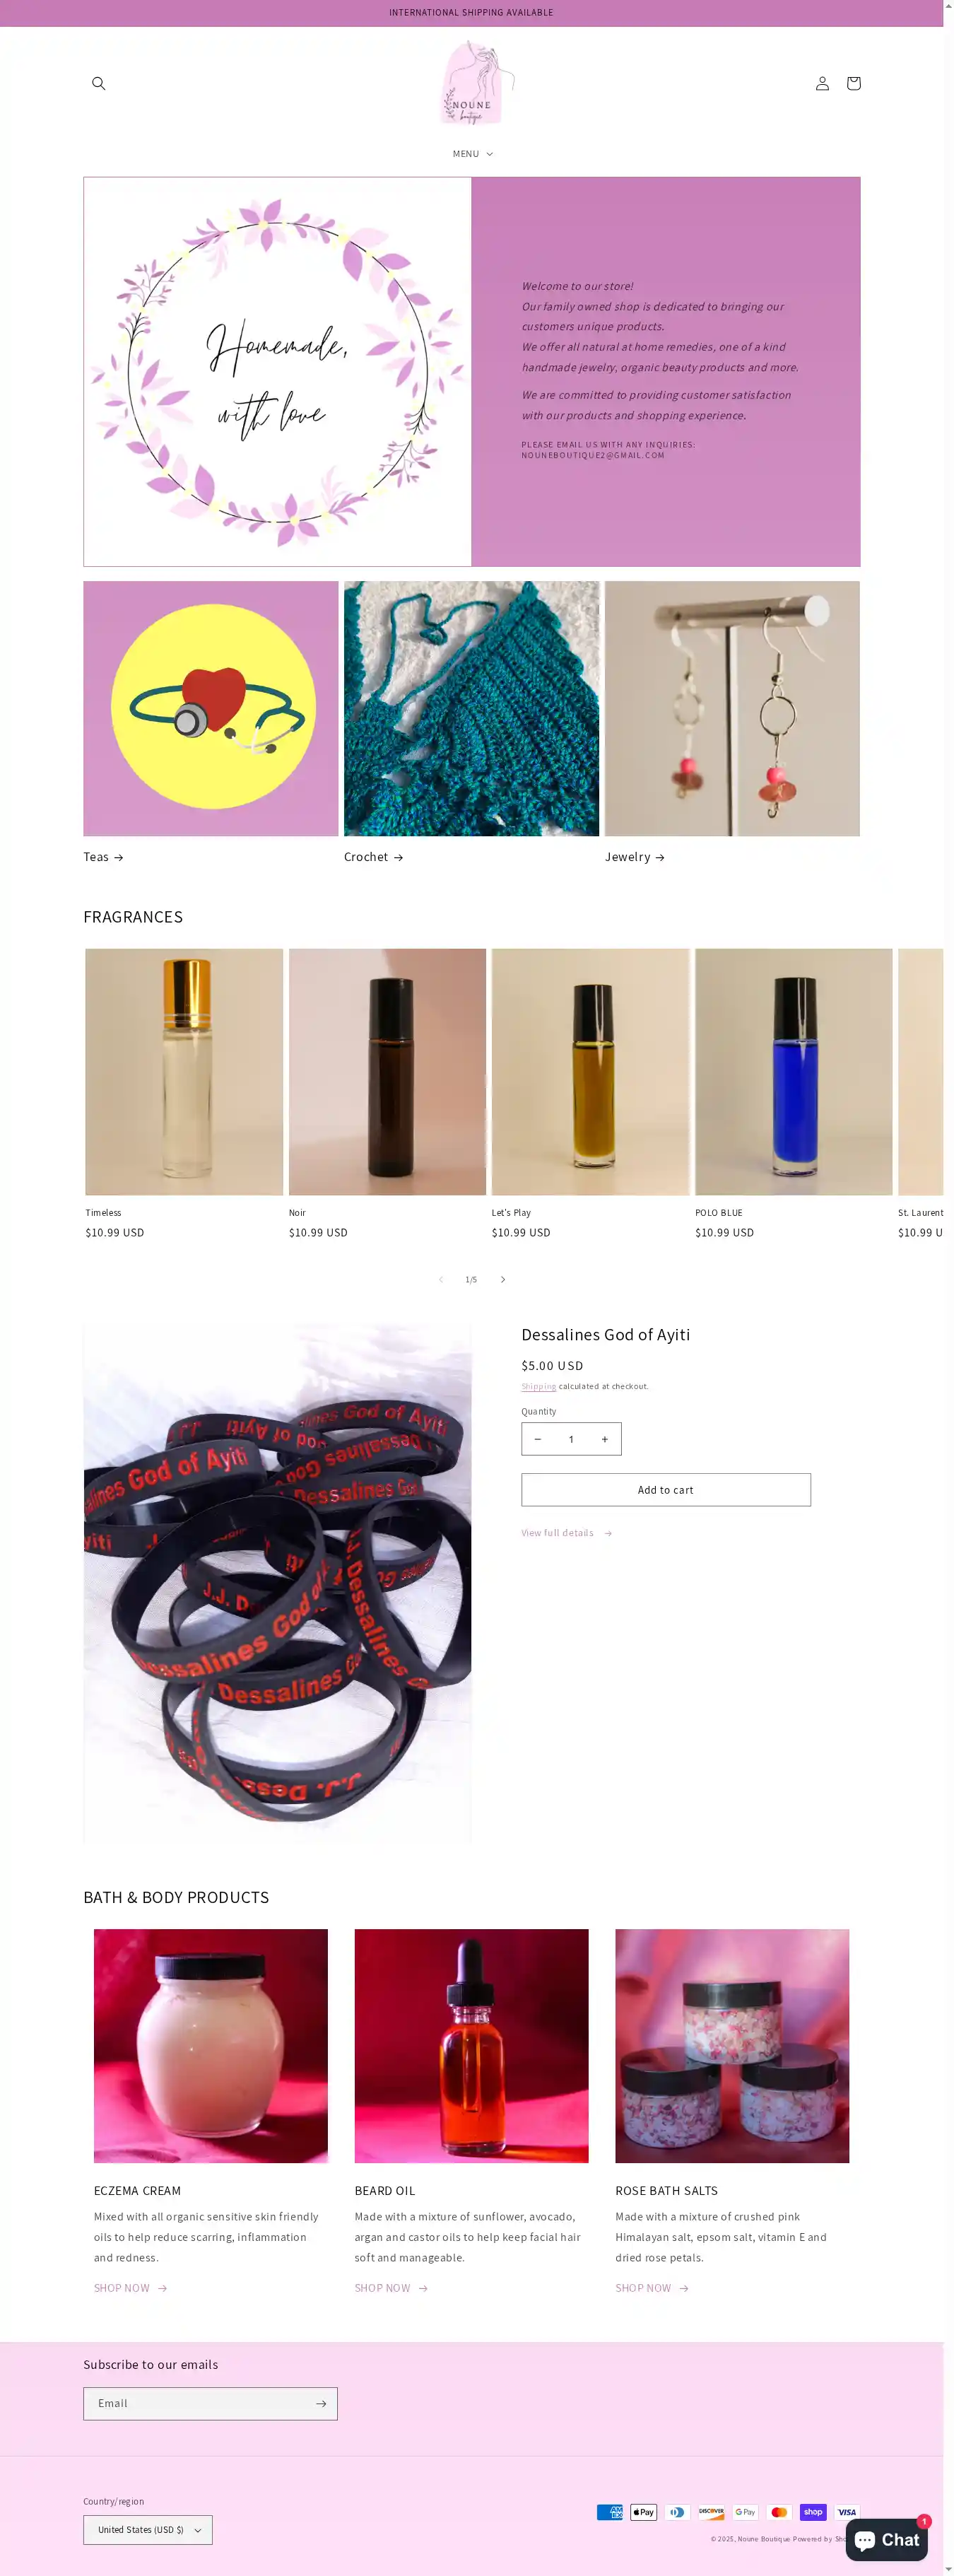Open the shopping cart icon
This screenshot has height=2576, width=954.
pos(853,83)
